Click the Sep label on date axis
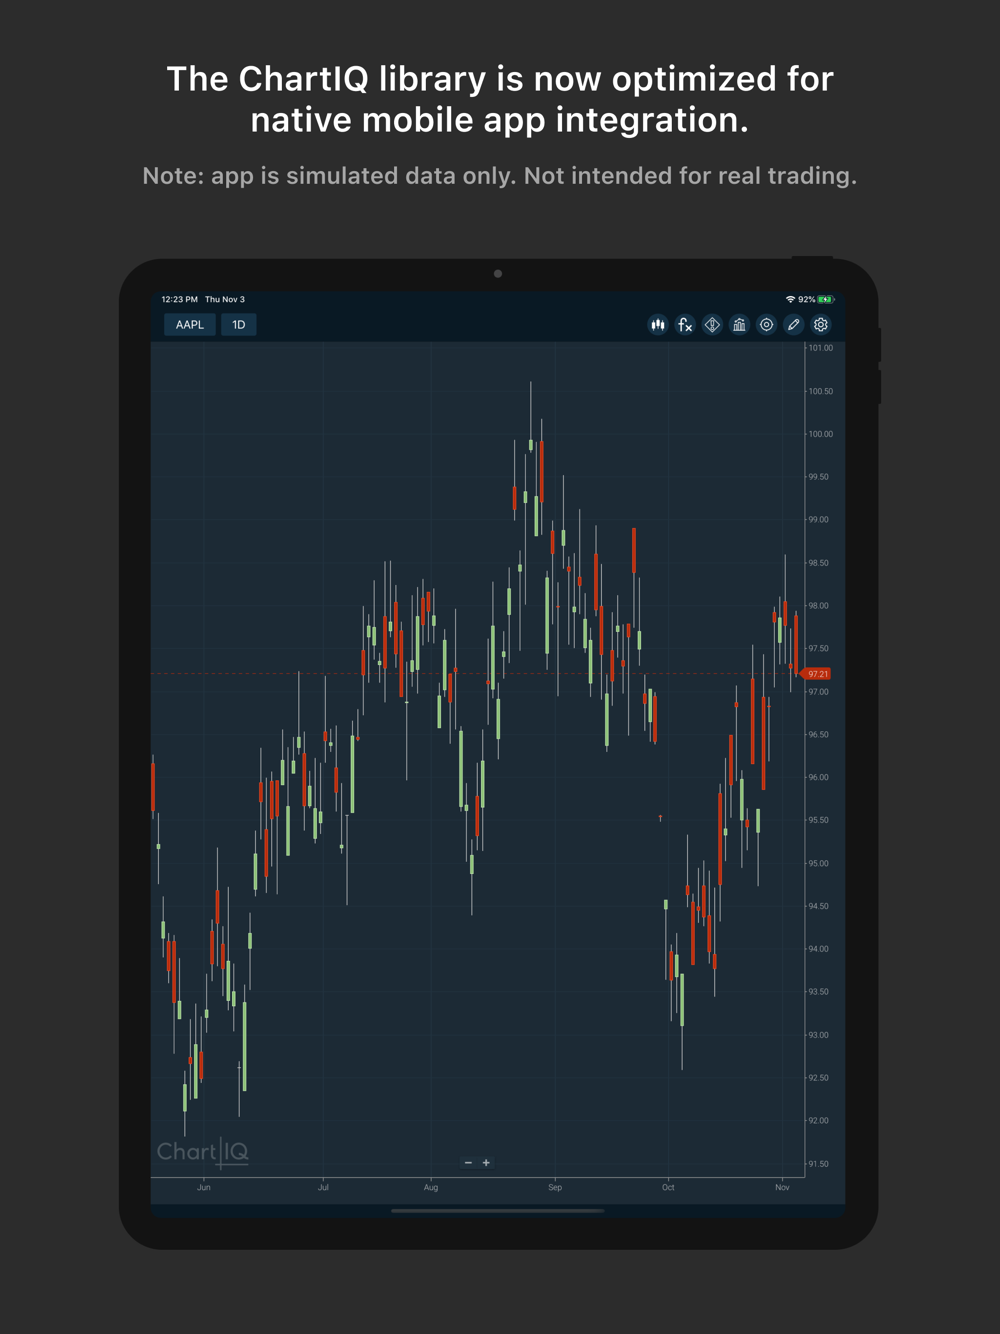Viewport: 1000px width, 1334px height. point(555,1188)
